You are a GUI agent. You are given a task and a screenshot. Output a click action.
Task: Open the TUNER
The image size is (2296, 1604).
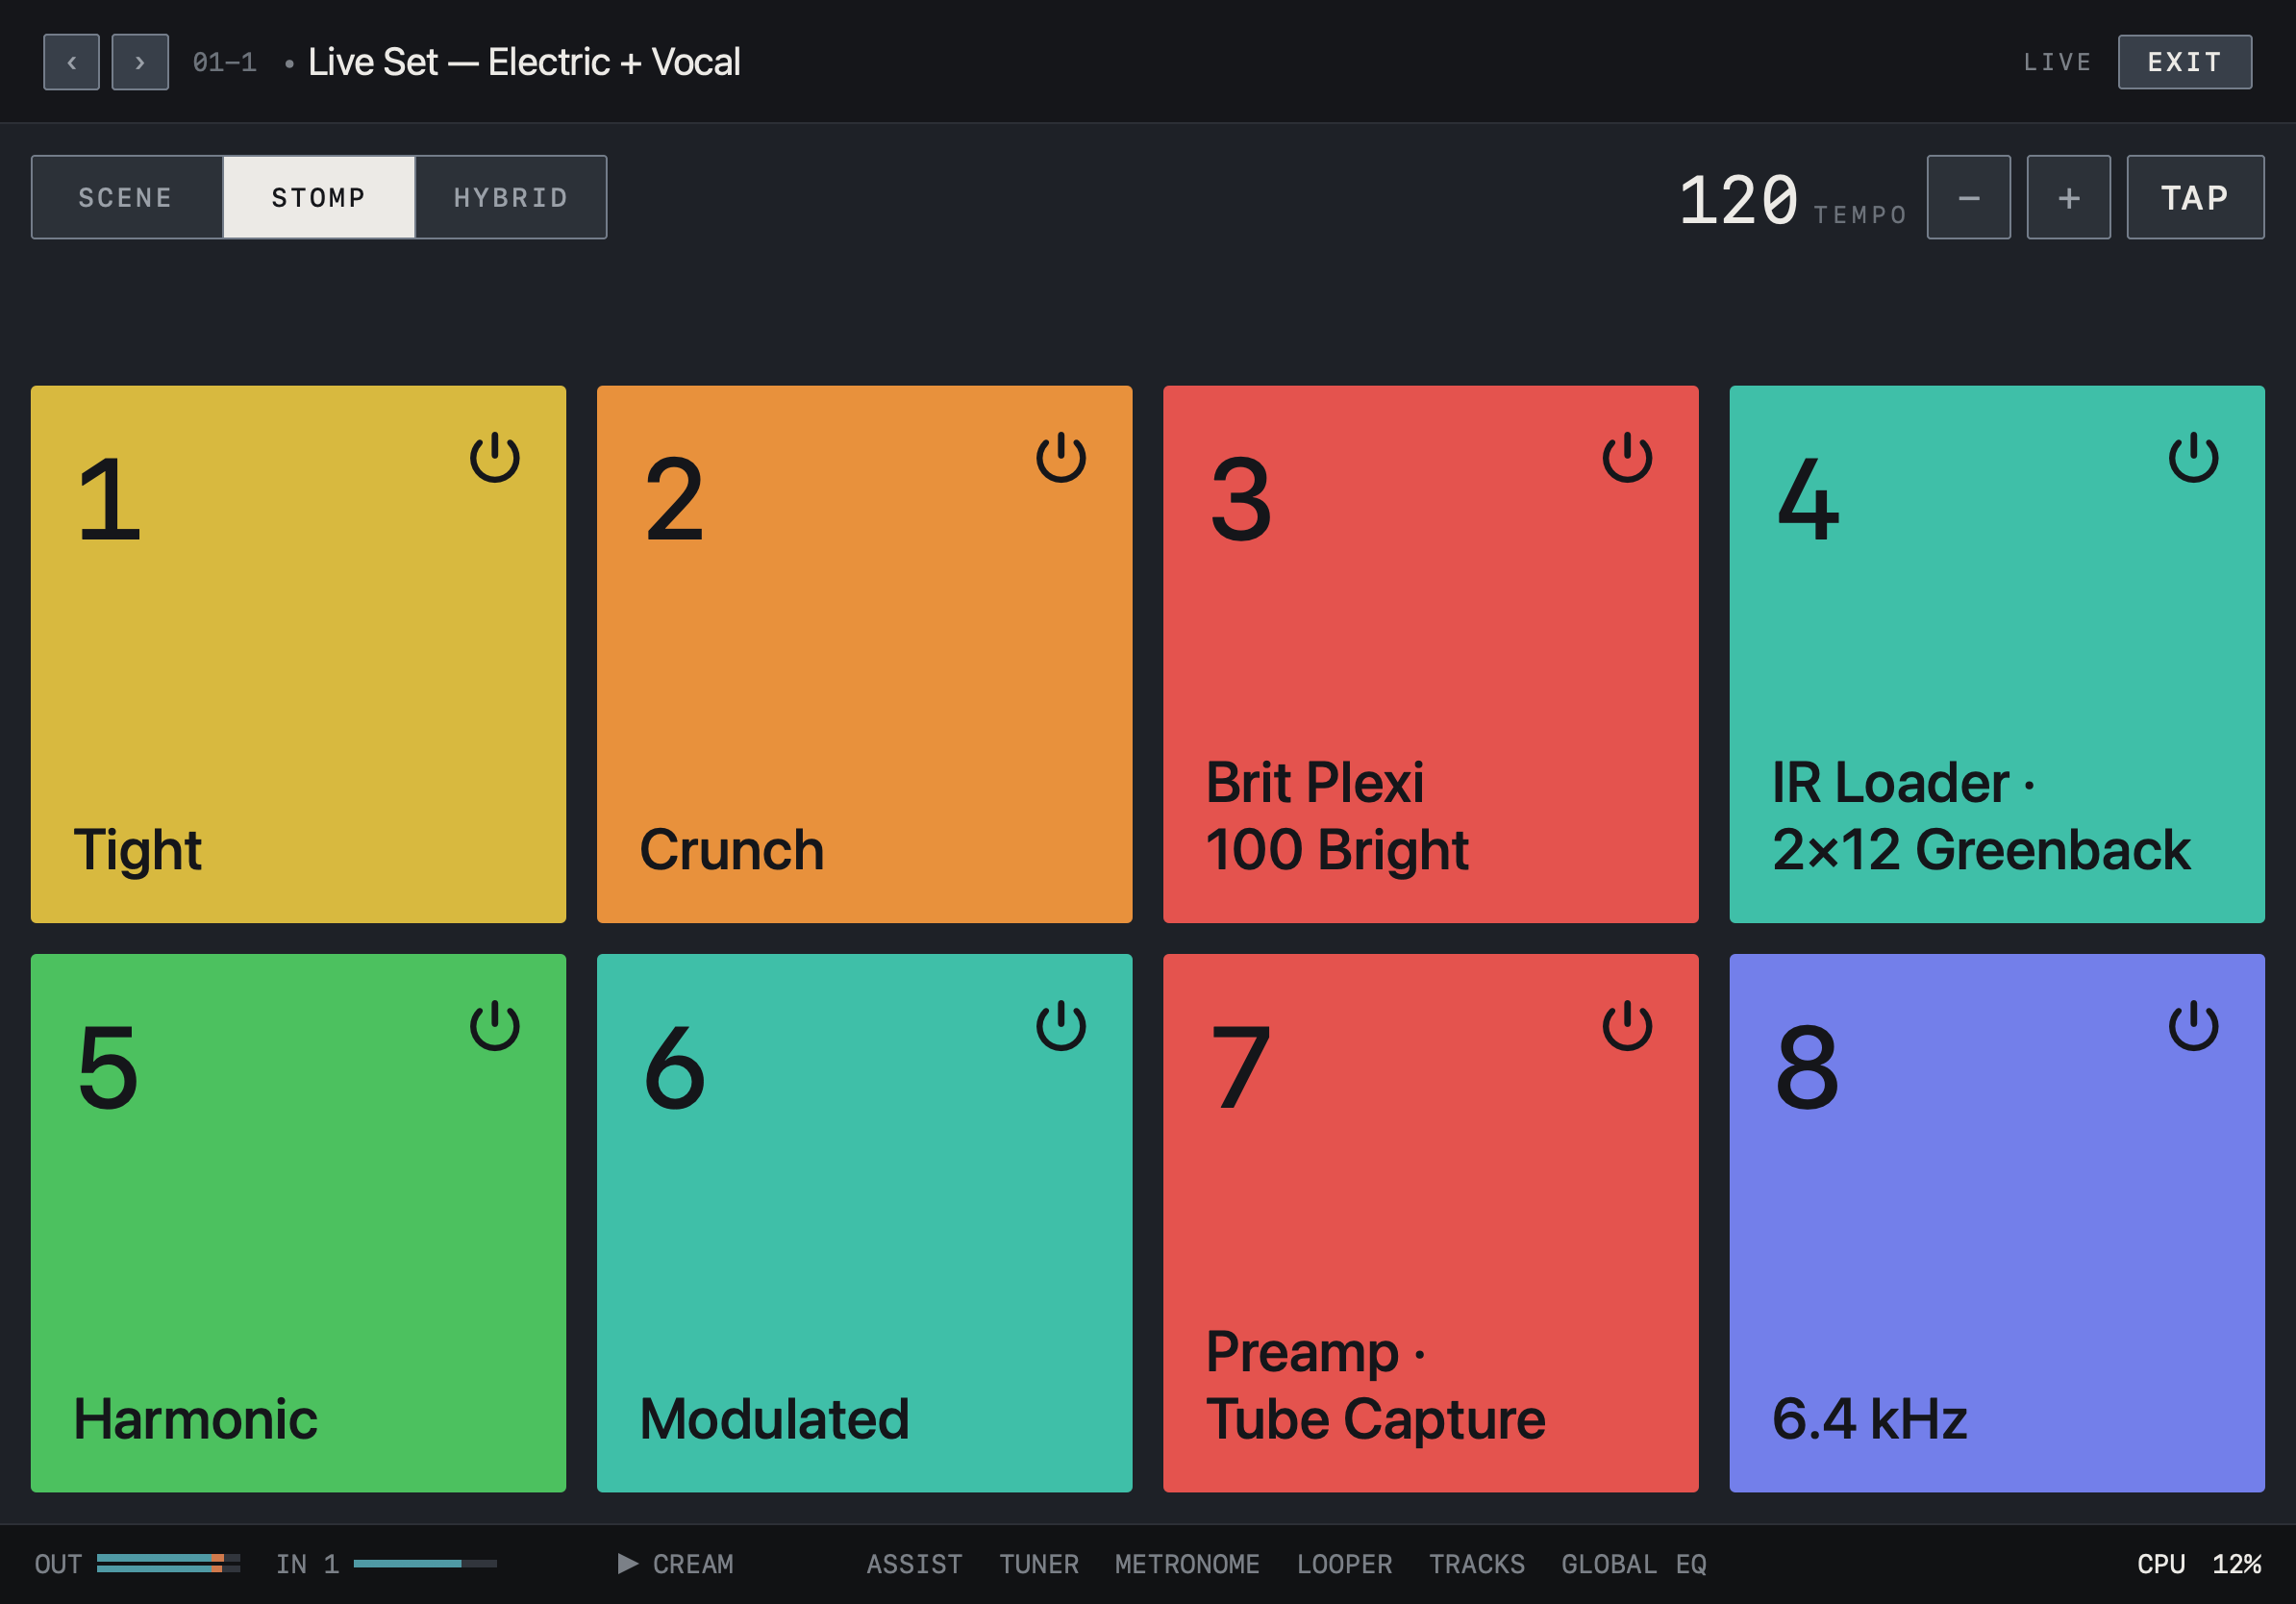(1039, 1564)
